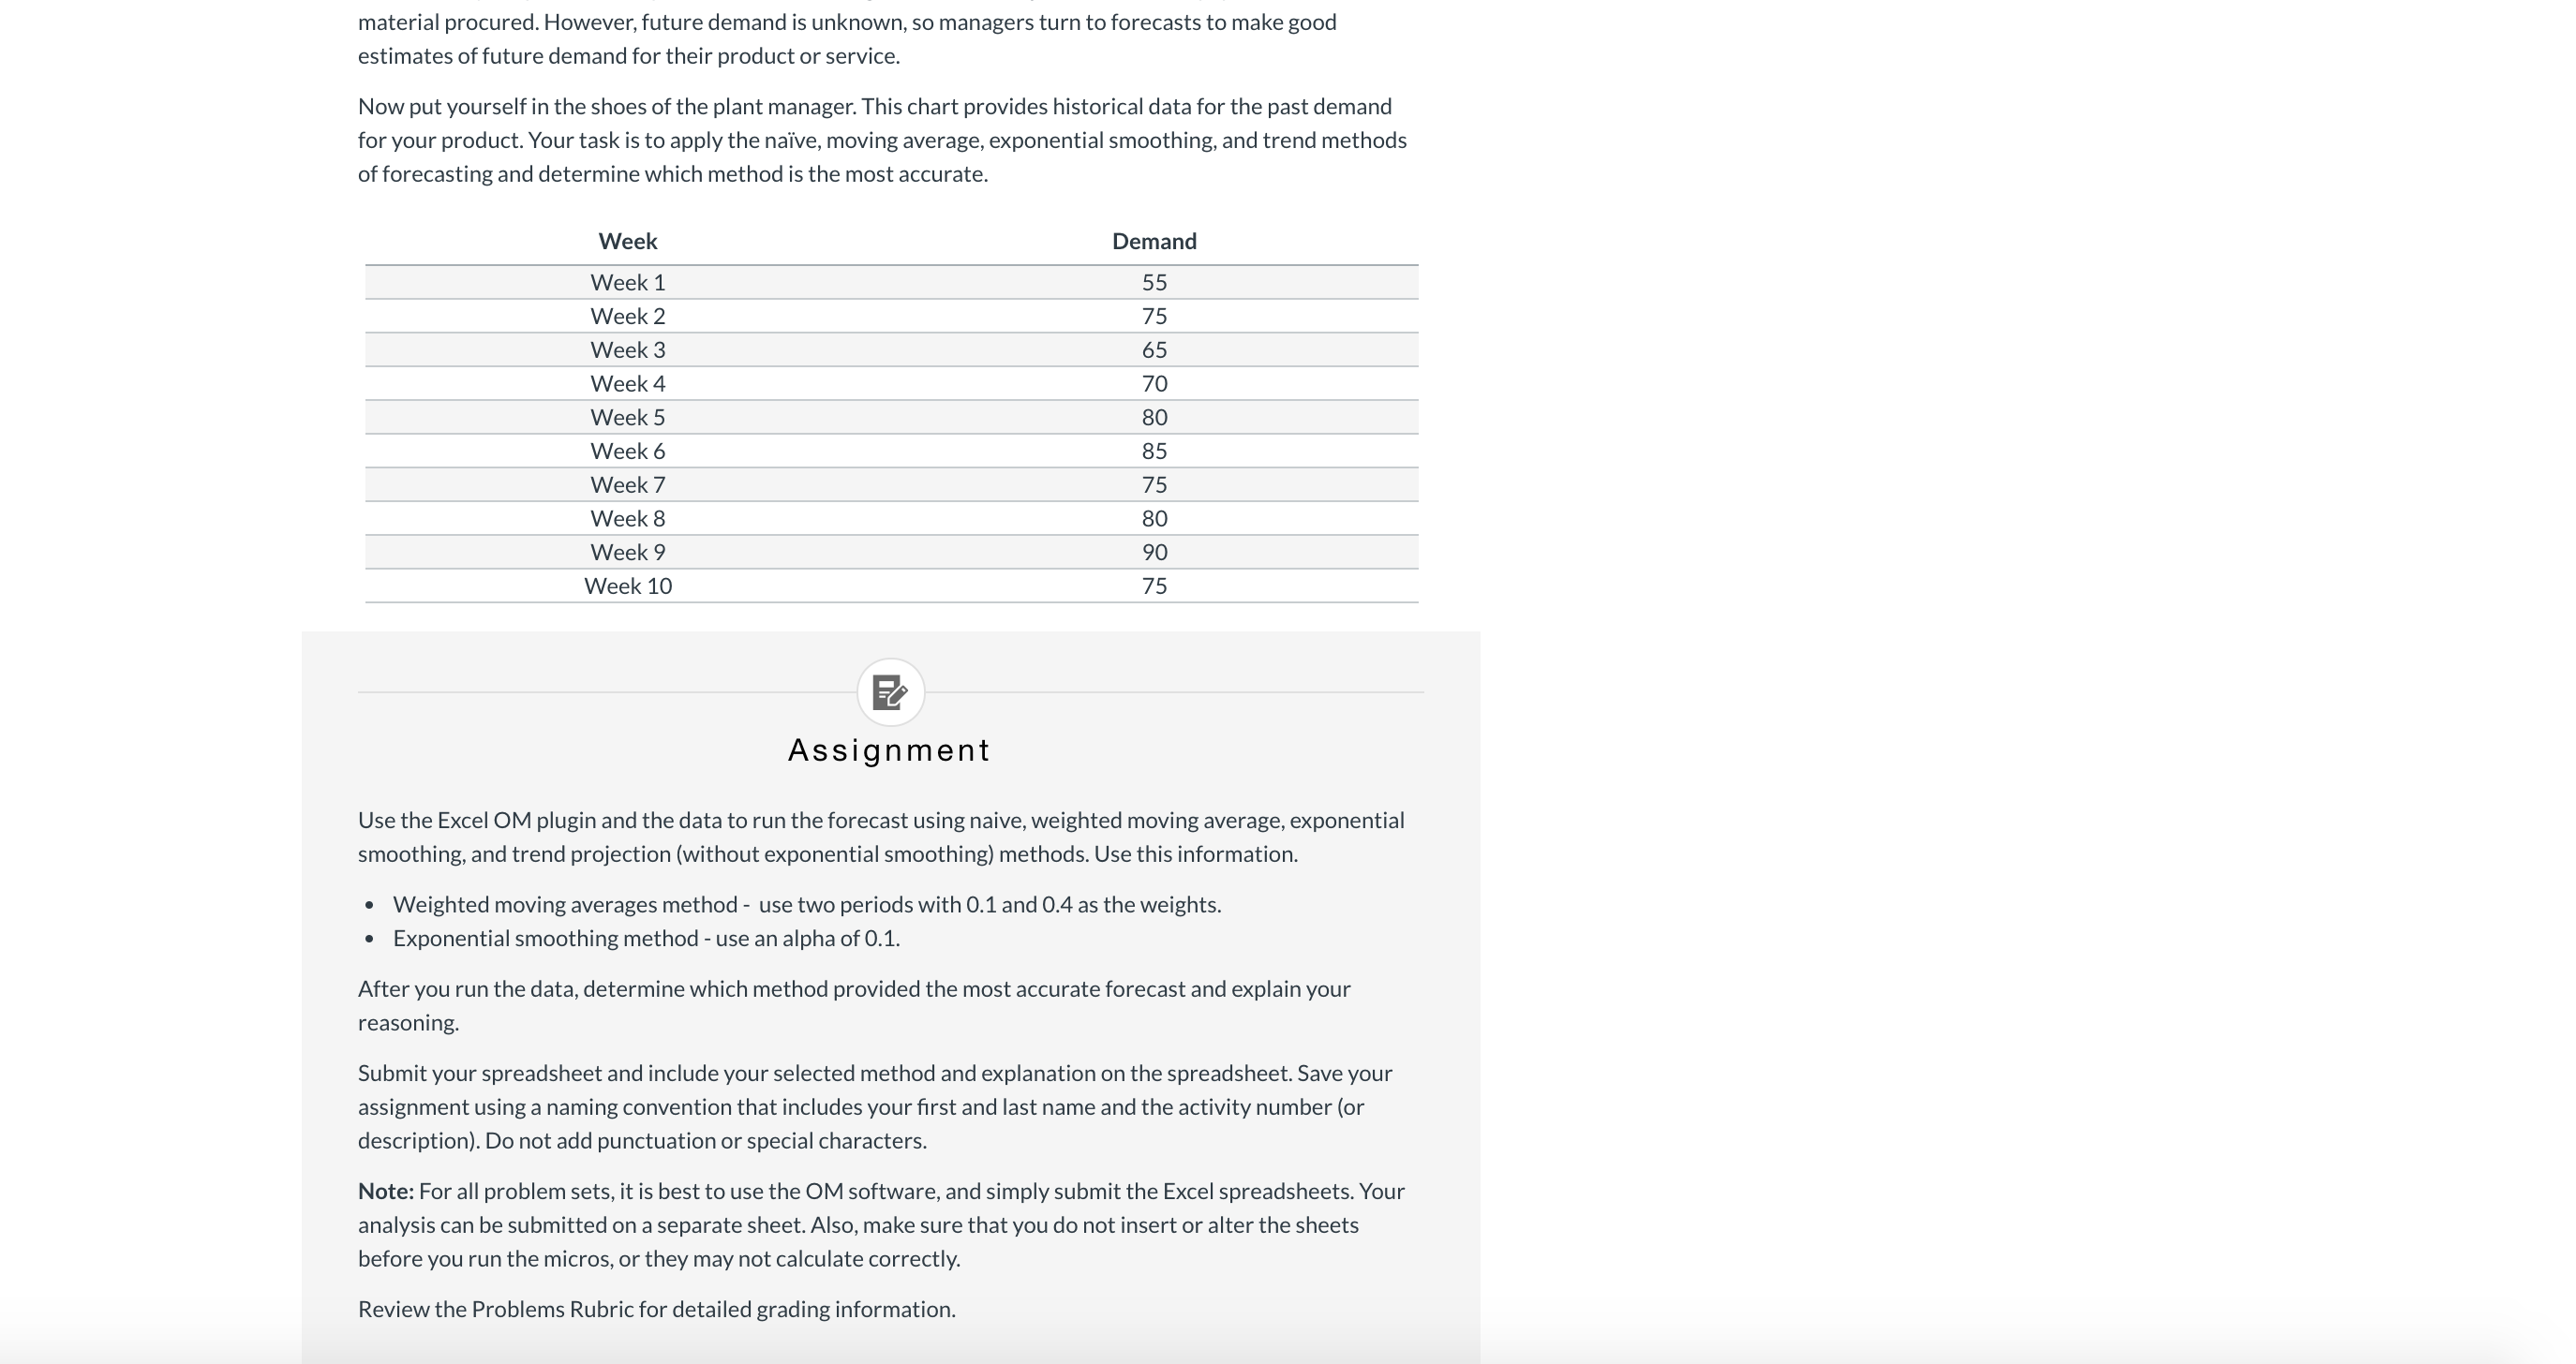Click the Week 1 row label

pos(628,283)
